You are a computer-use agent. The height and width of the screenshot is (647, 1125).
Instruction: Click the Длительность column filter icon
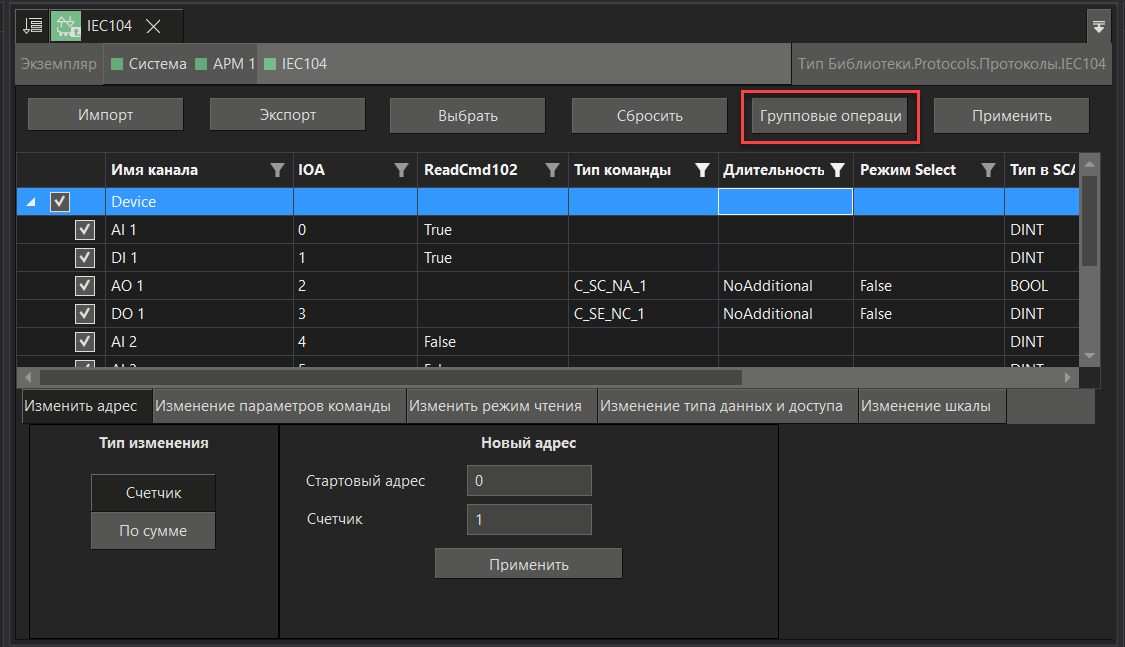point(837,170)
